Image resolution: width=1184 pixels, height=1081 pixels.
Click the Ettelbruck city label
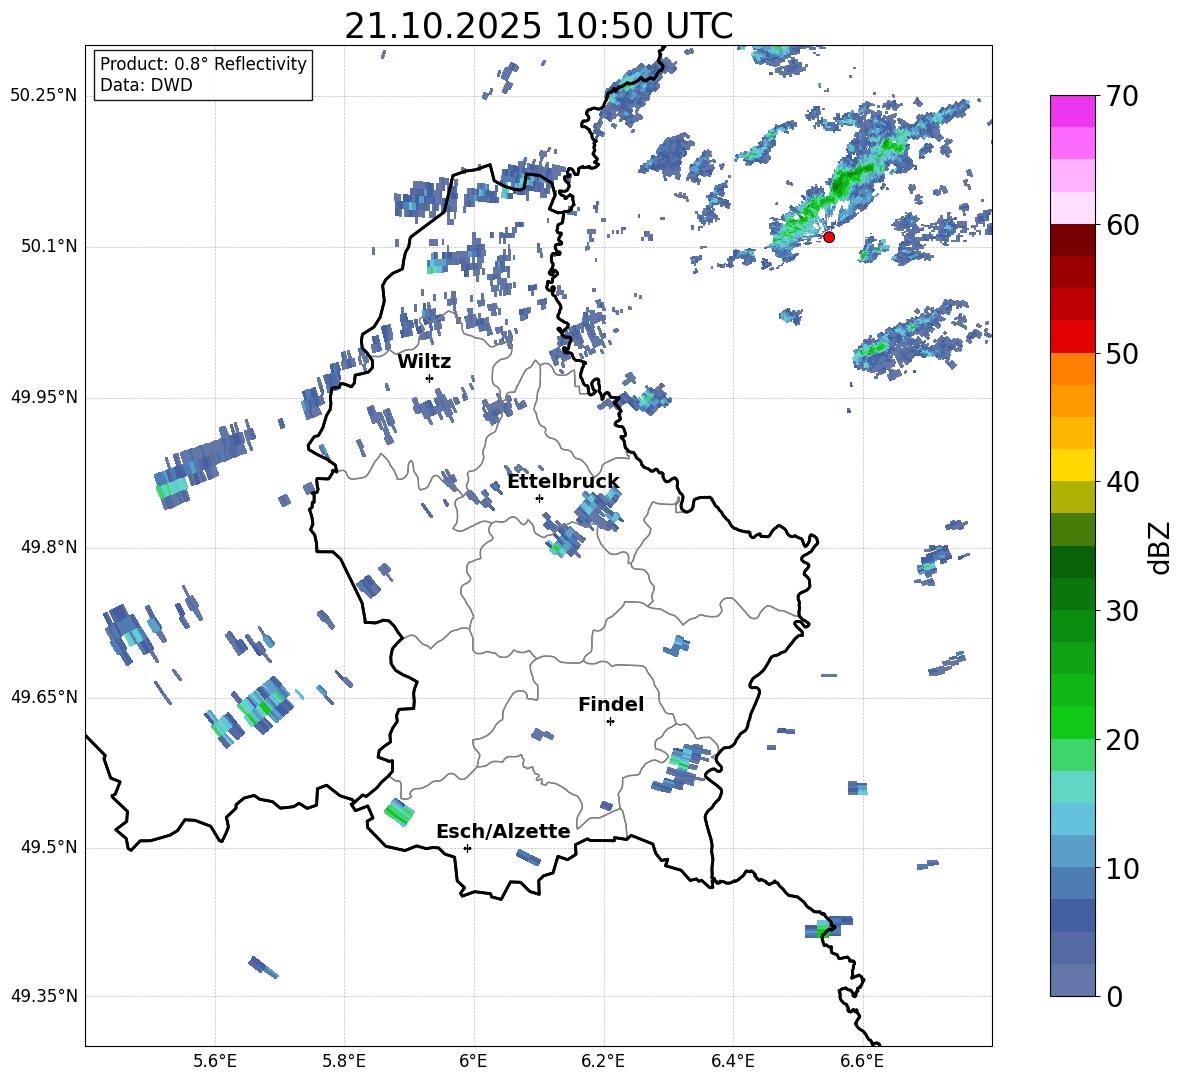tap(563, 482)
